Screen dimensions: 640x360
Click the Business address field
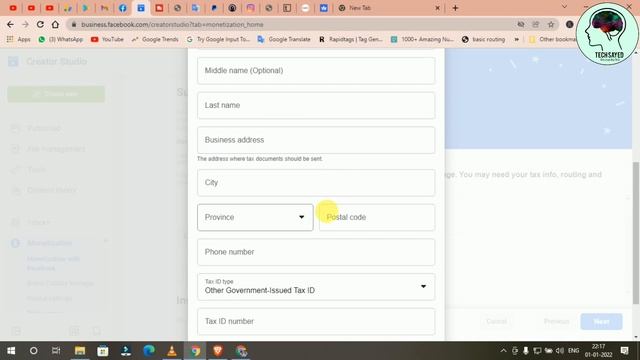click(x=316, y=140)
